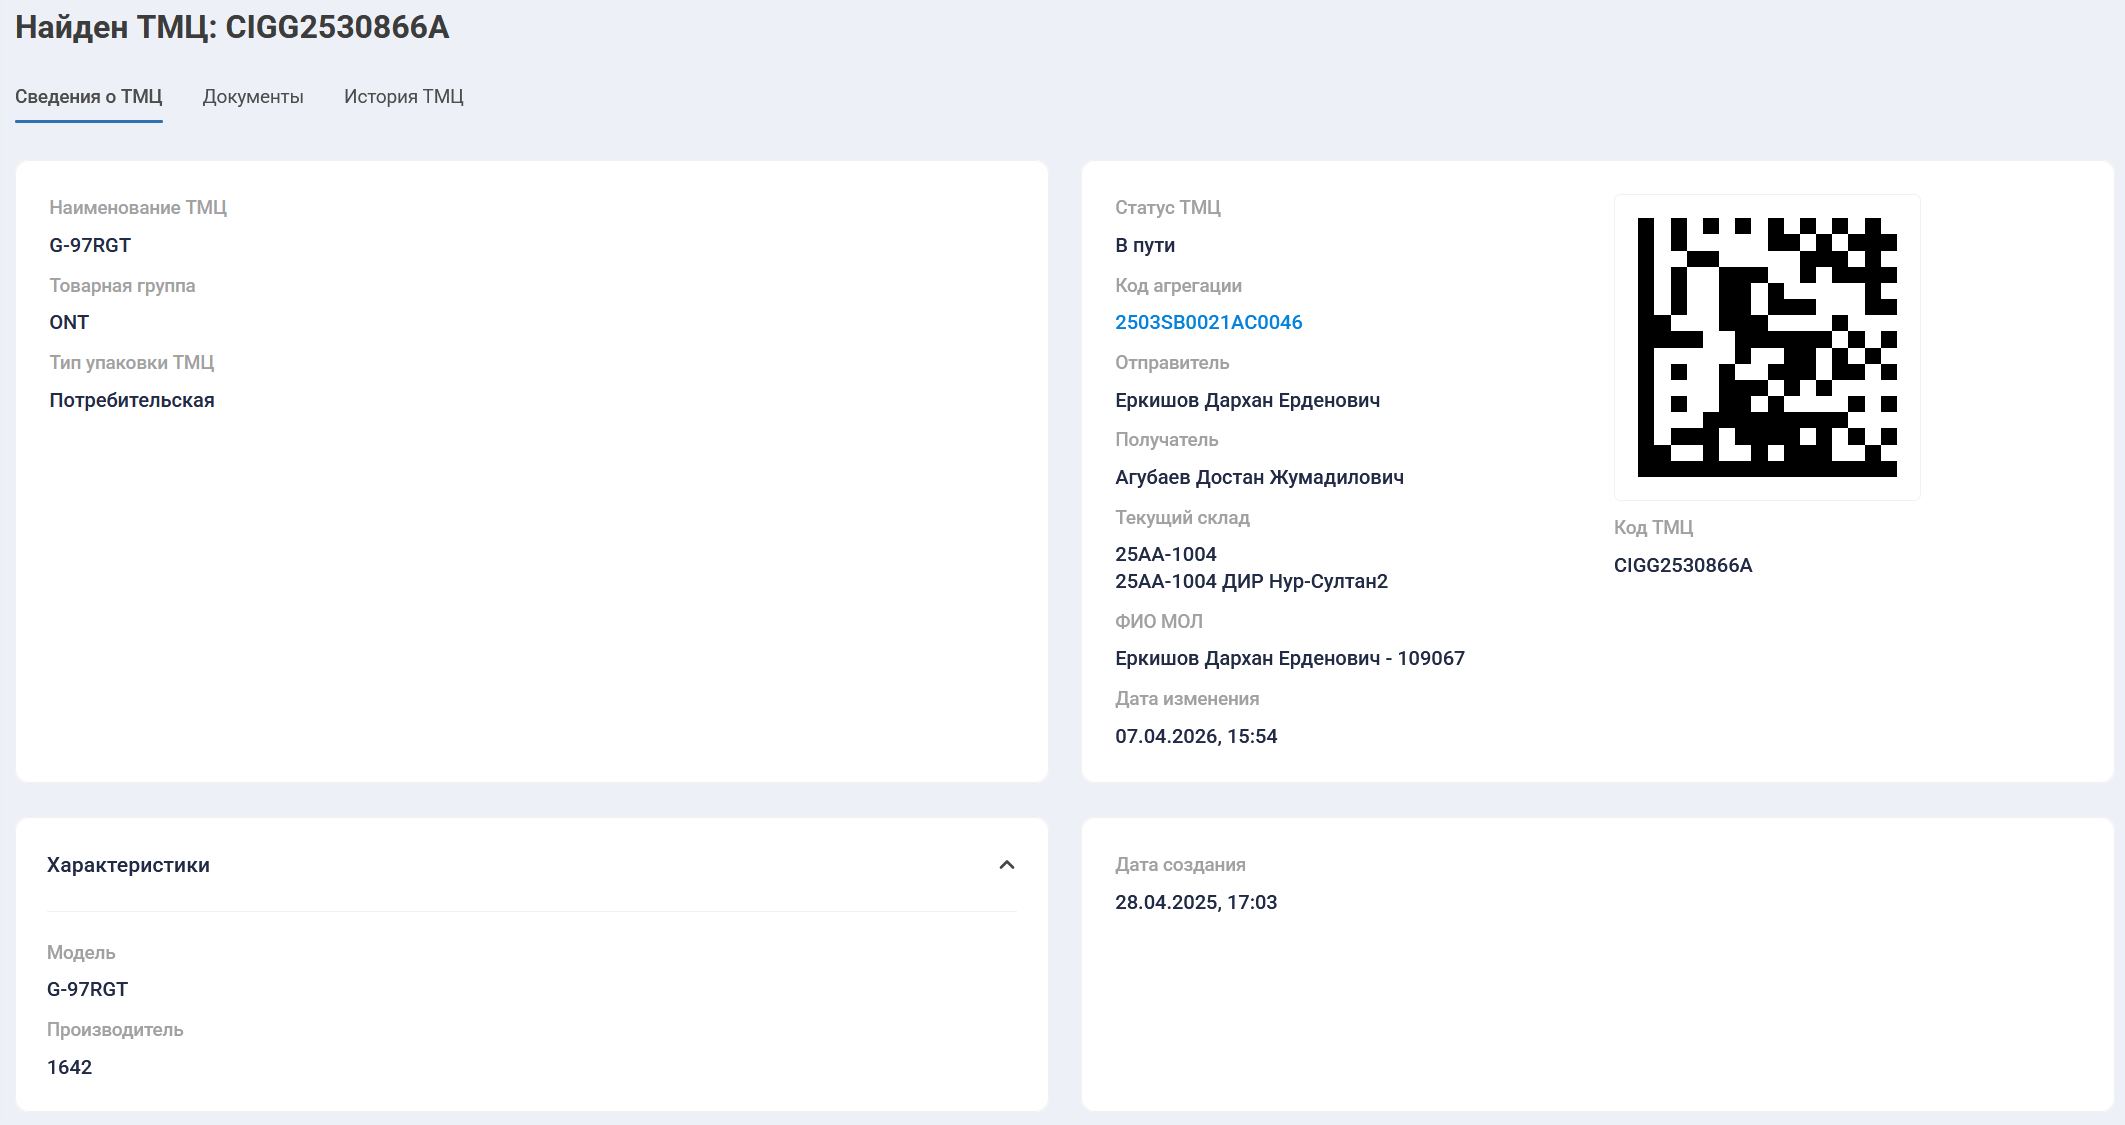Click the item name G-97RGT value
Viewport: 2125px width, 1125px height.
point(90,245)
